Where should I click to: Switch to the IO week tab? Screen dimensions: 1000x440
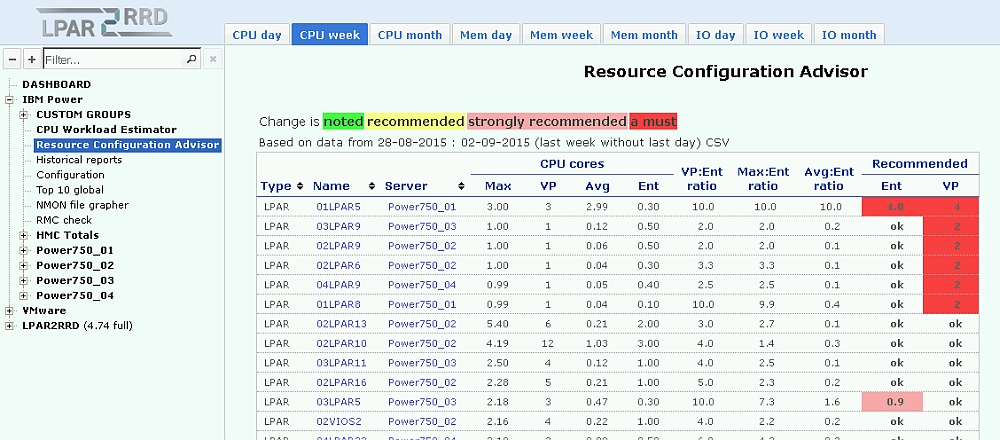click(x=779, y=35)
